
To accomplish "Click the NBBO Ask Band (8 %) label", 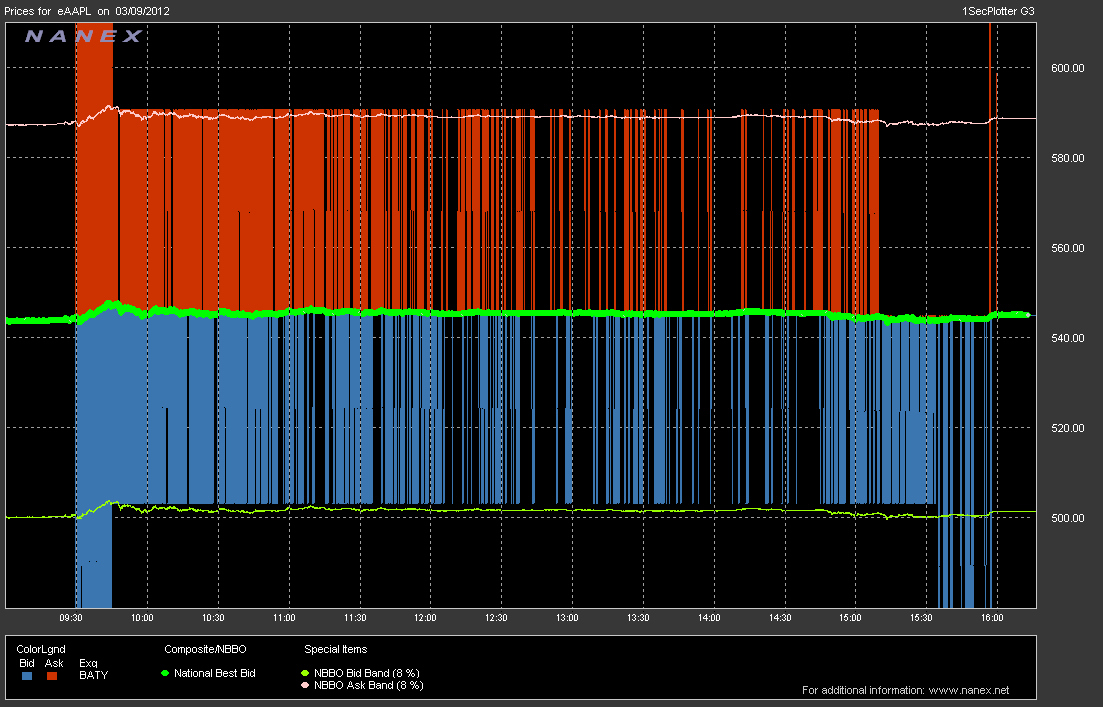I will (x=369, y=685).
